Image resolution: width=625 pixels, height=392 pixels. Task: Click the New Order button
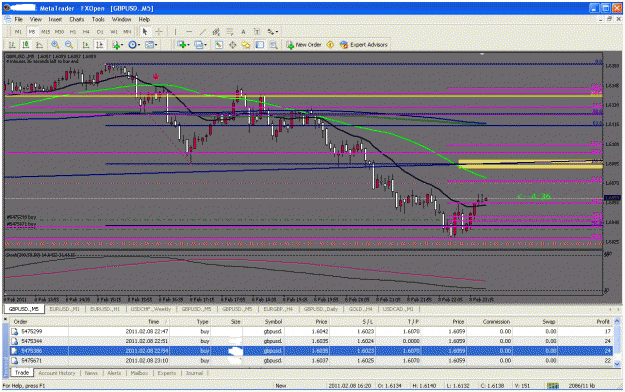click(304, 45)
